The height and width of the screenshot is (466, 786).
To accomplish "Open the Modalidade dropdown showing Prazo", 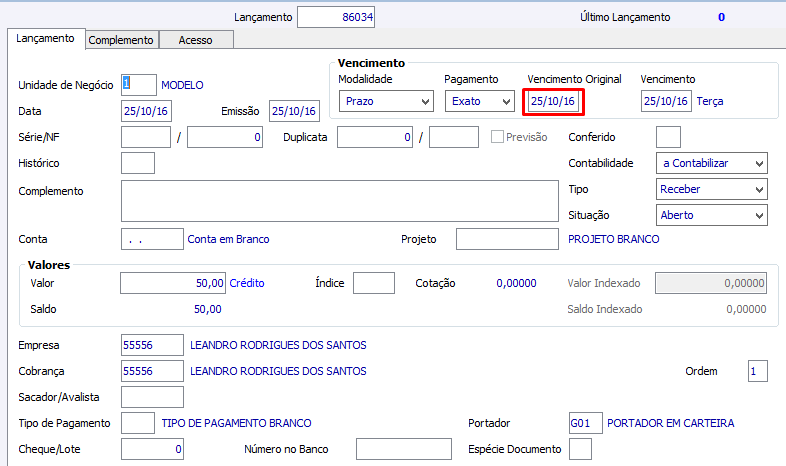I will [x=386, y=101].
